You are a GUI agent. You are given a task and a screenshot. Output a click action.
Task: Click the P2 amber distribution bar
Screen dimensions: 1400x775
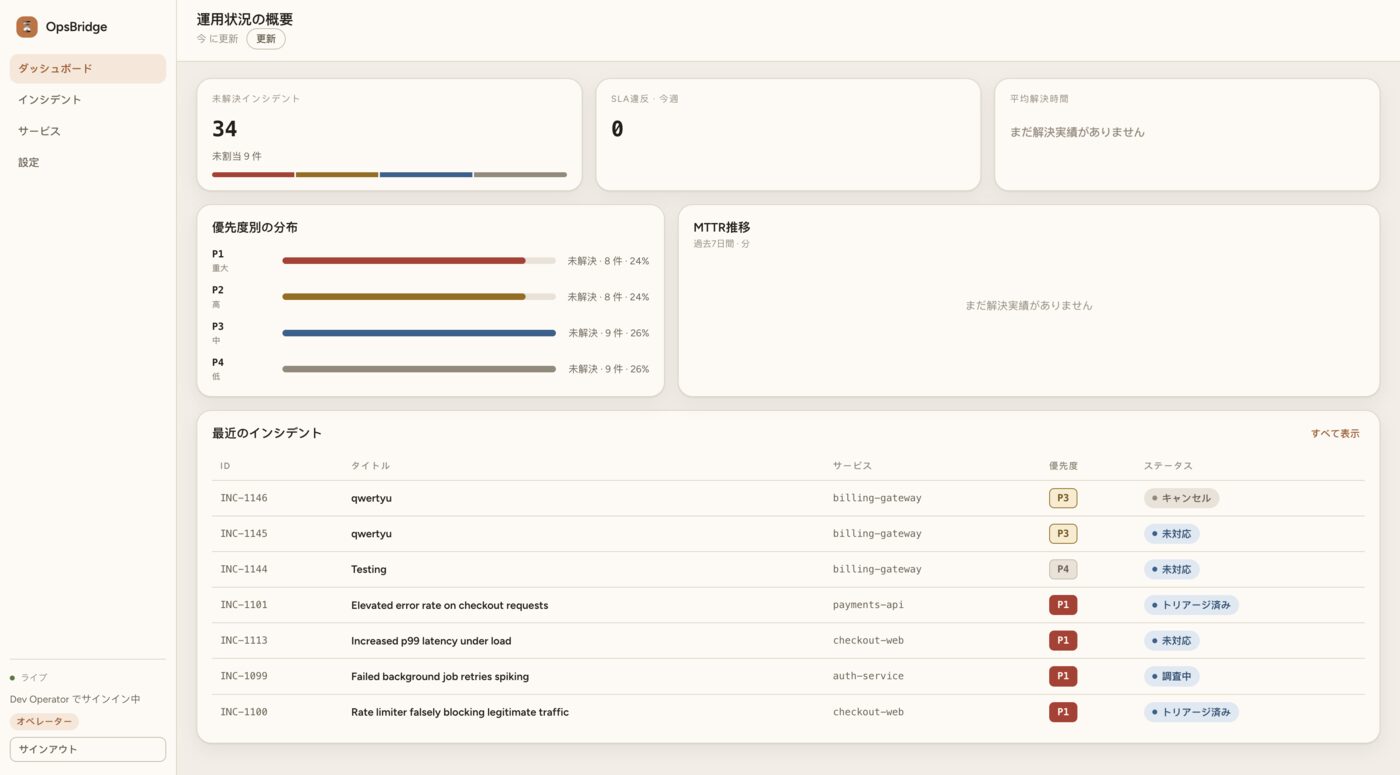click(x=404, y=297)
